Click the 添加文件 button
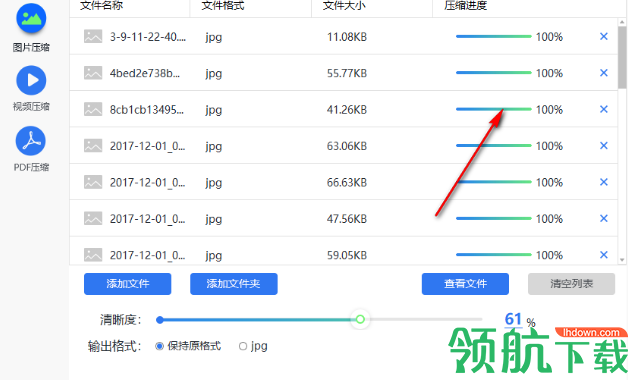Screen dimensions: 628x380 (128, 284)
